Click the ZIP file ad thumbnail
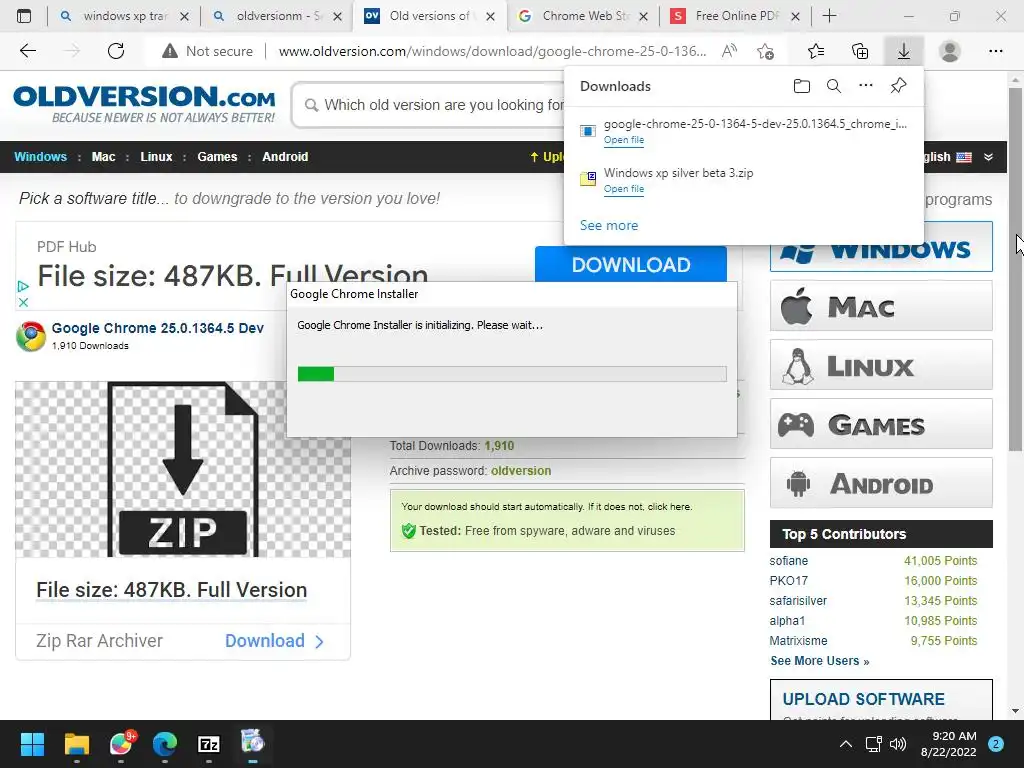1024x768 pixels. [183, 469]
